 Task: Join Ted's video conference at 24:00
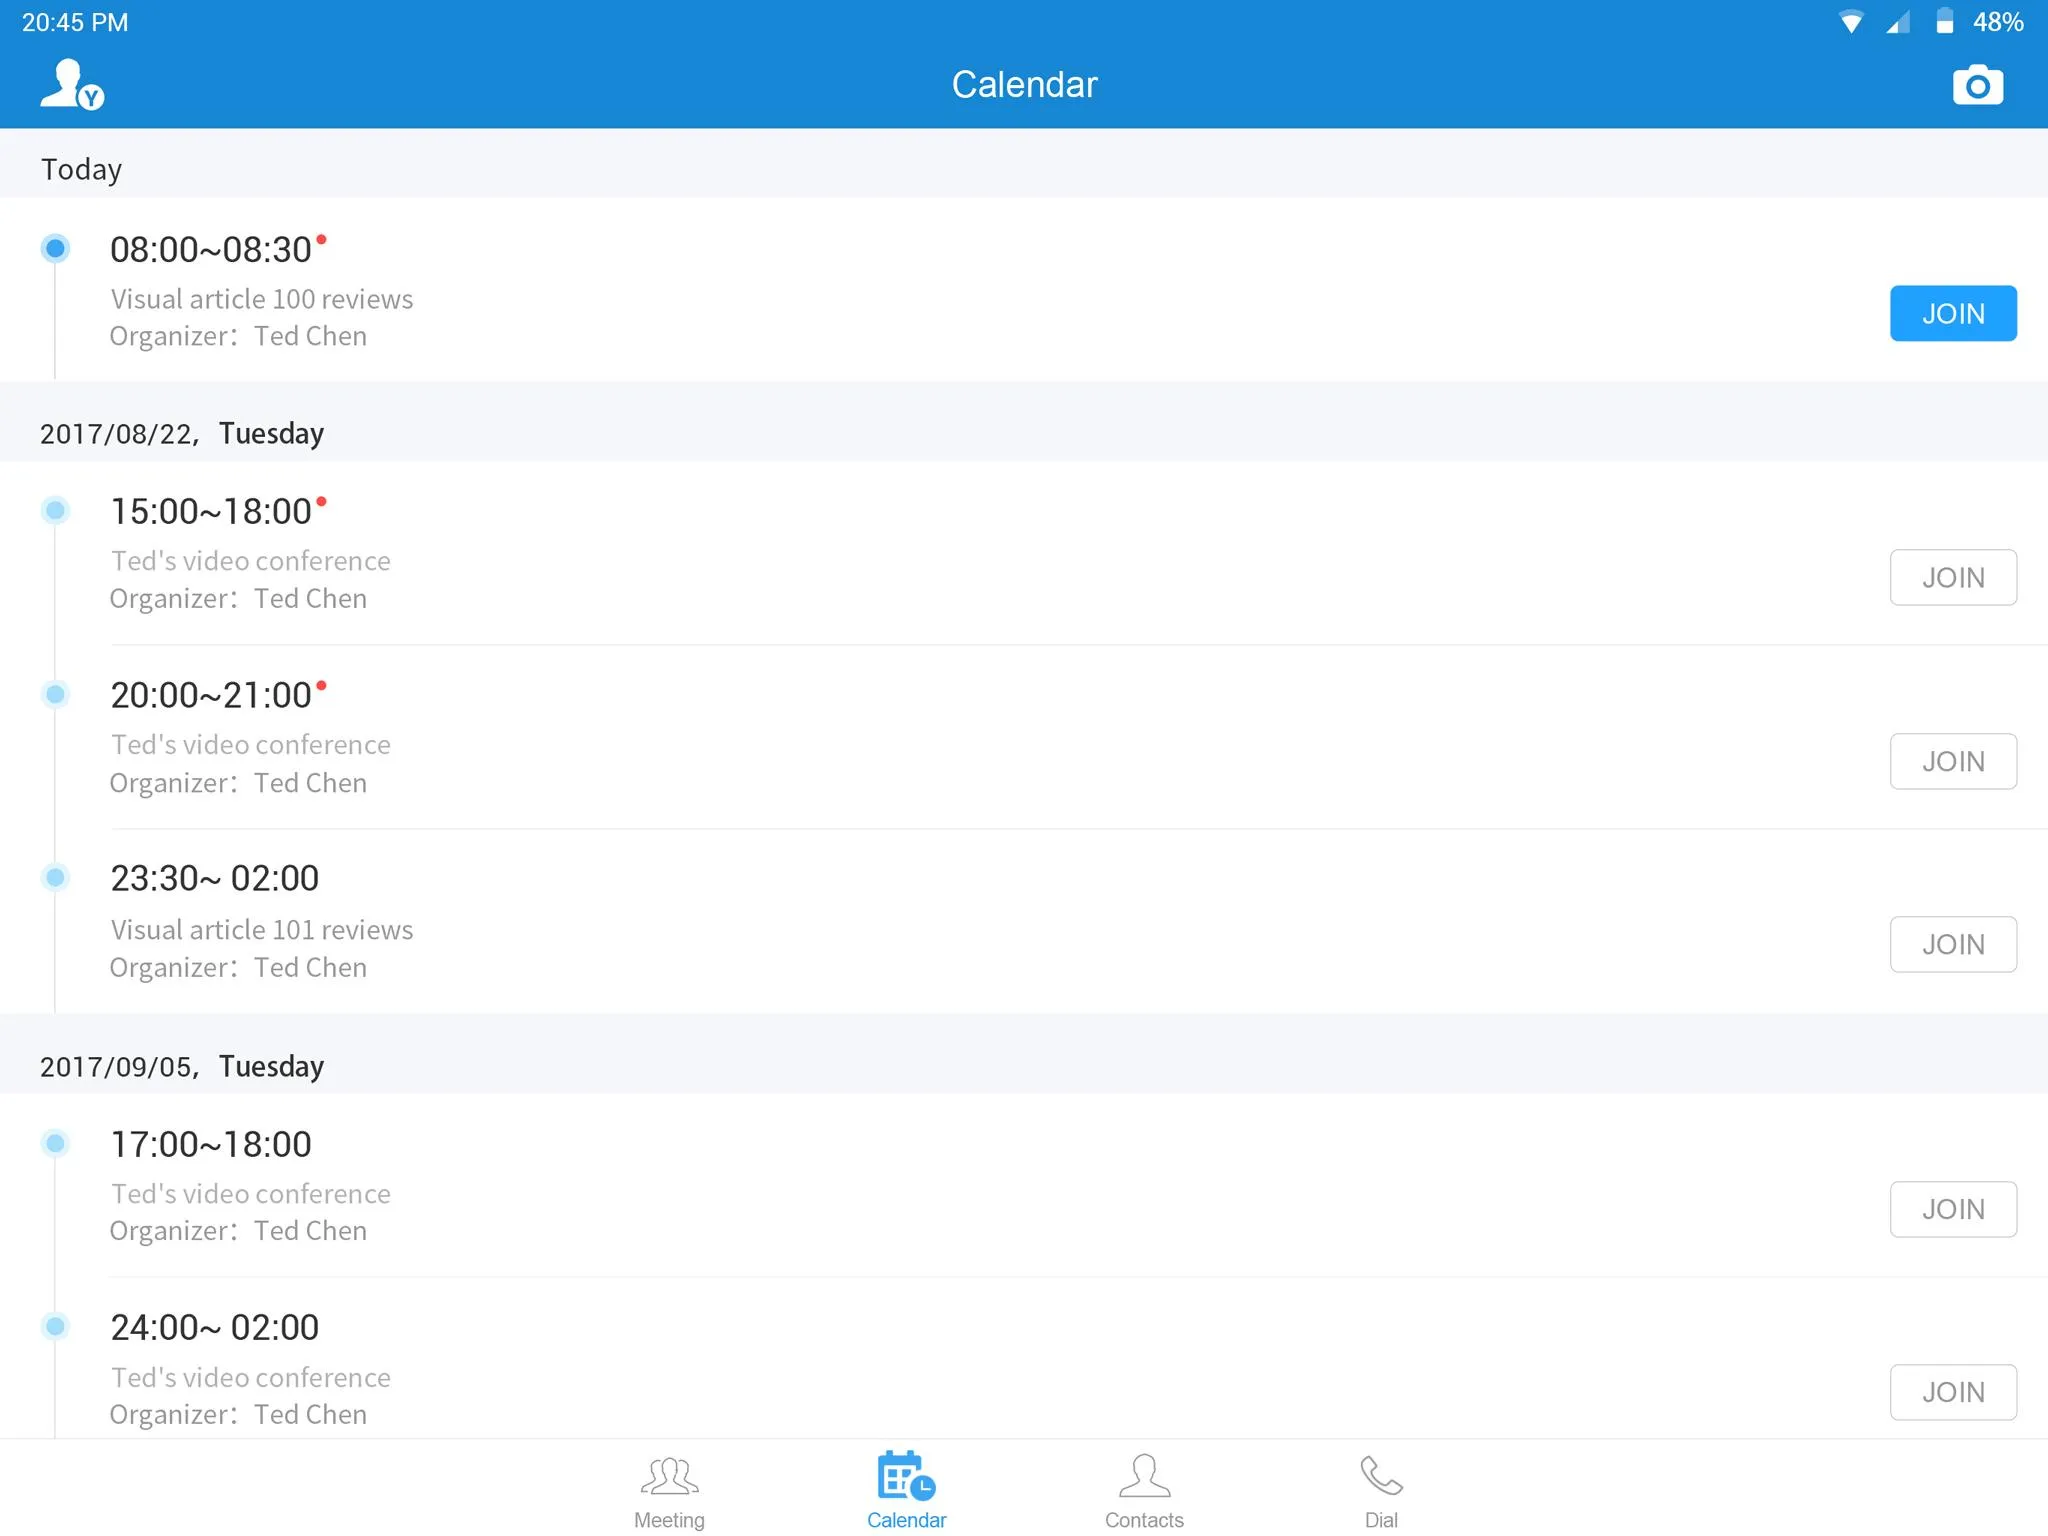[1953, 1391]
